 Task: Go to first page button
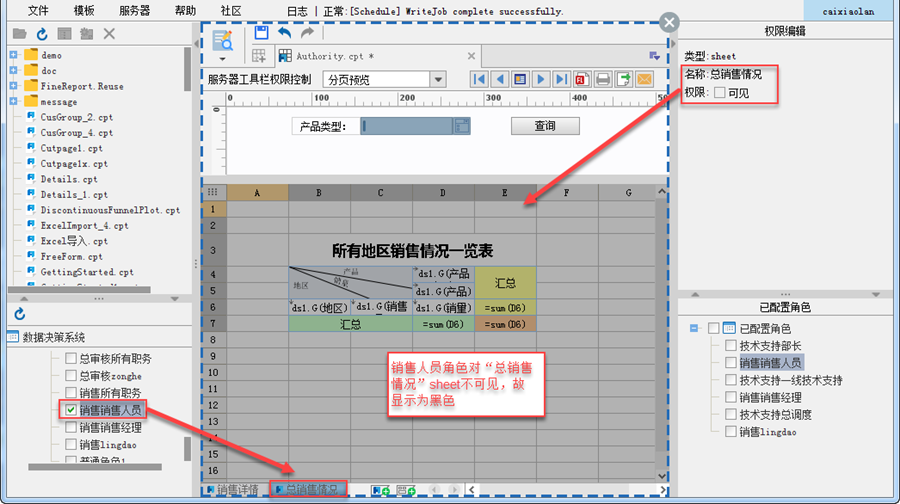pyautogui.click(x=479, y=79)
